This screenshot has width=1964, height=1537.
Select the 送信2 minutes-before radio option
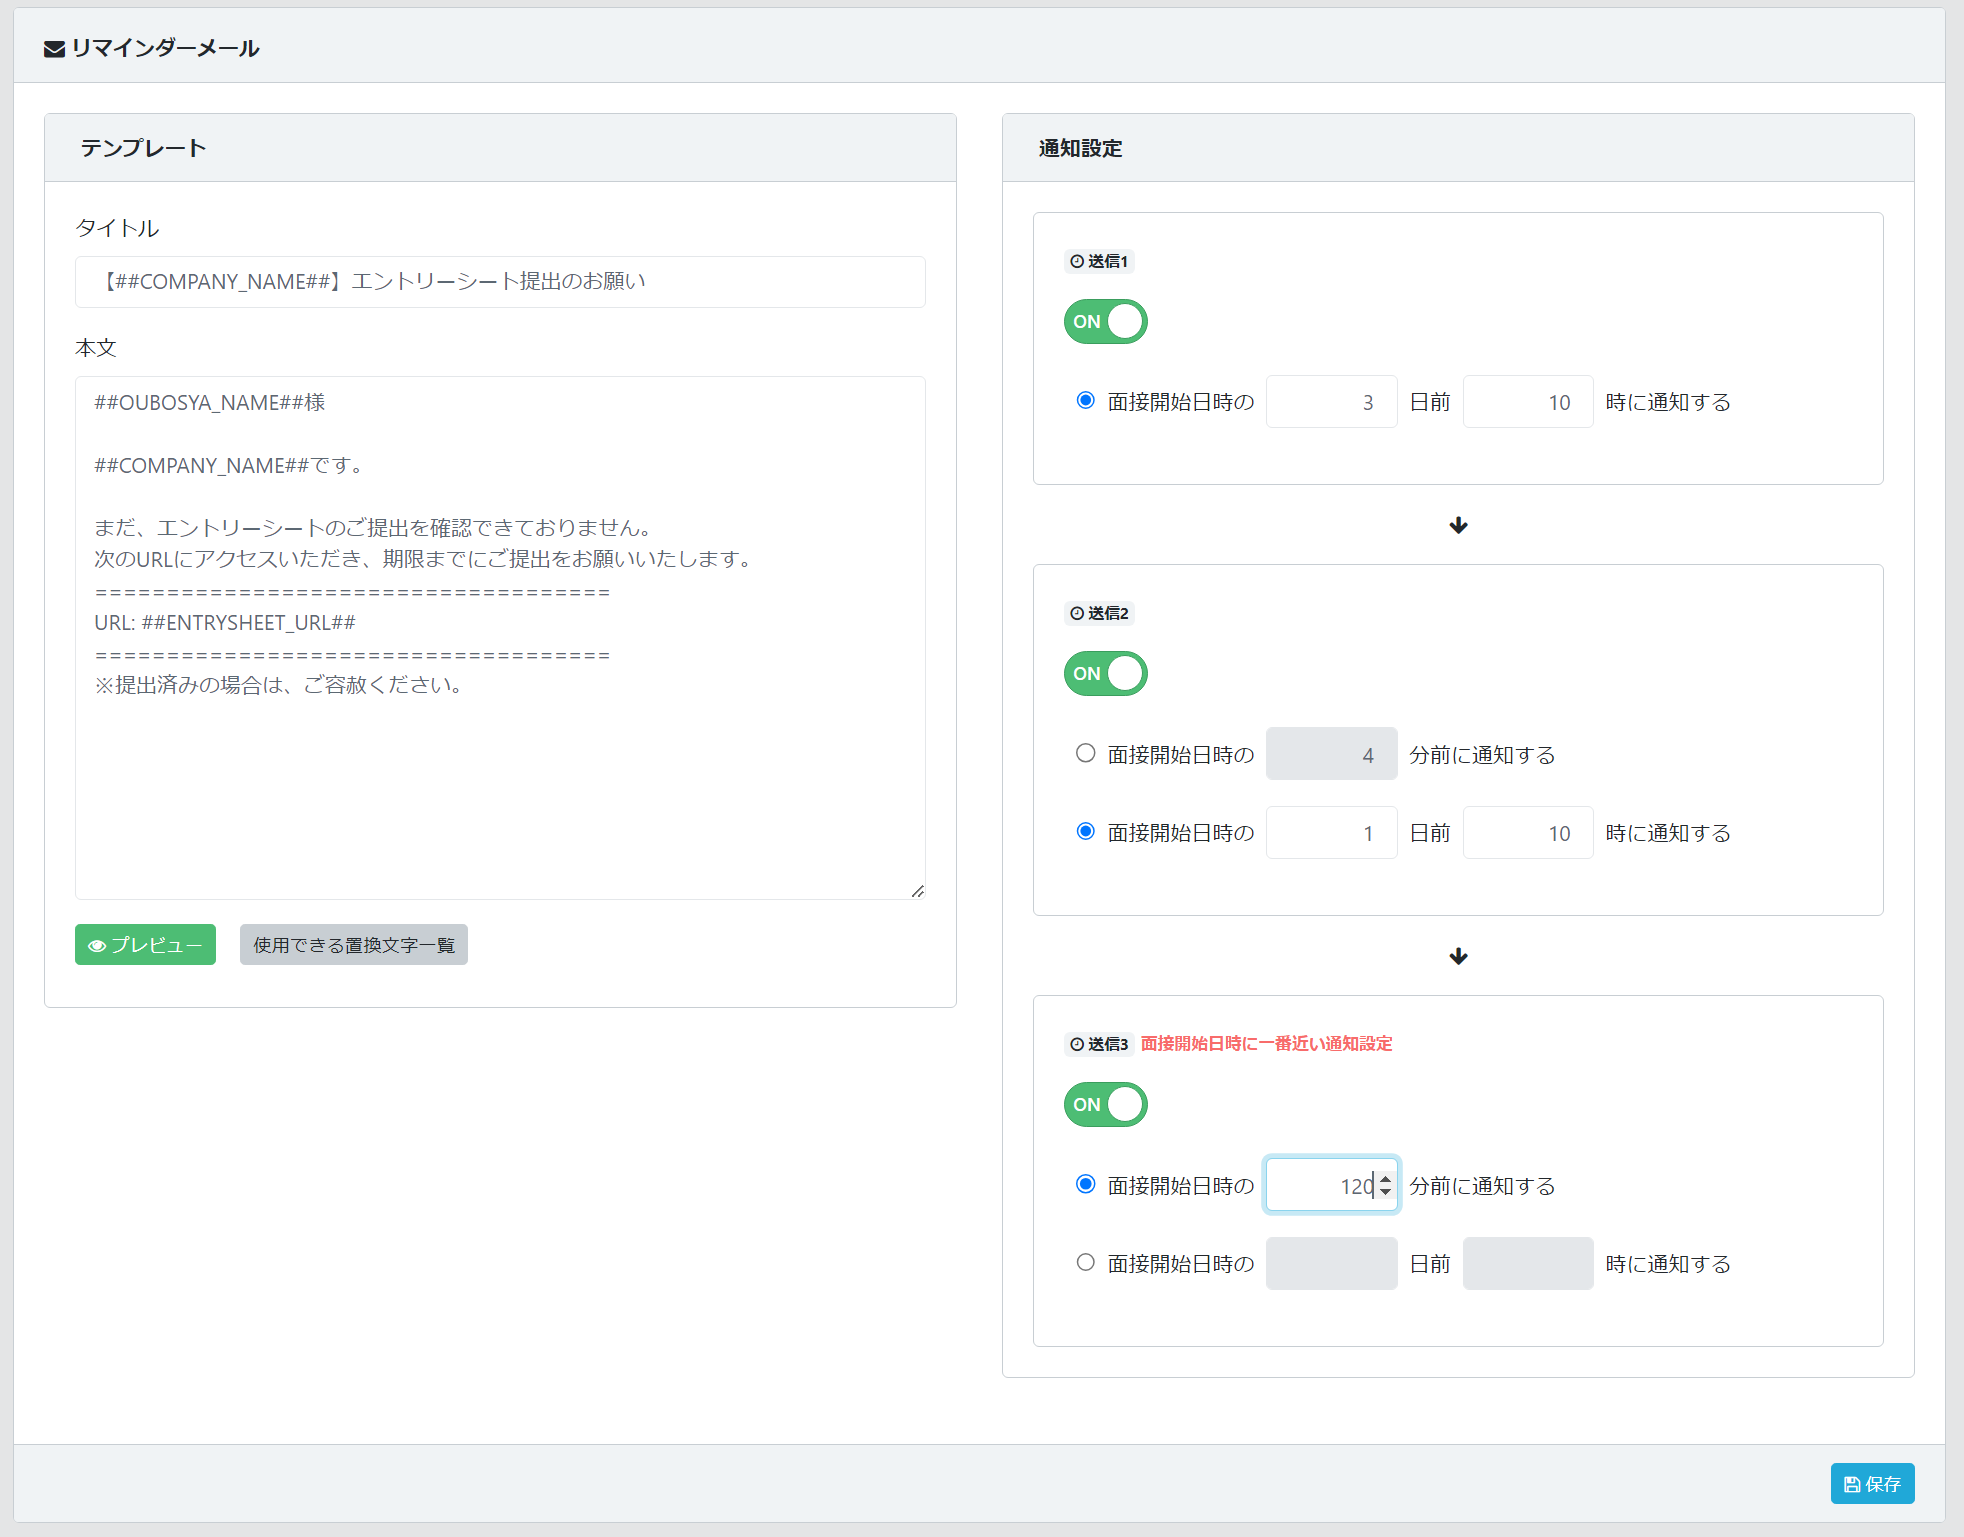pos(1085,753)
